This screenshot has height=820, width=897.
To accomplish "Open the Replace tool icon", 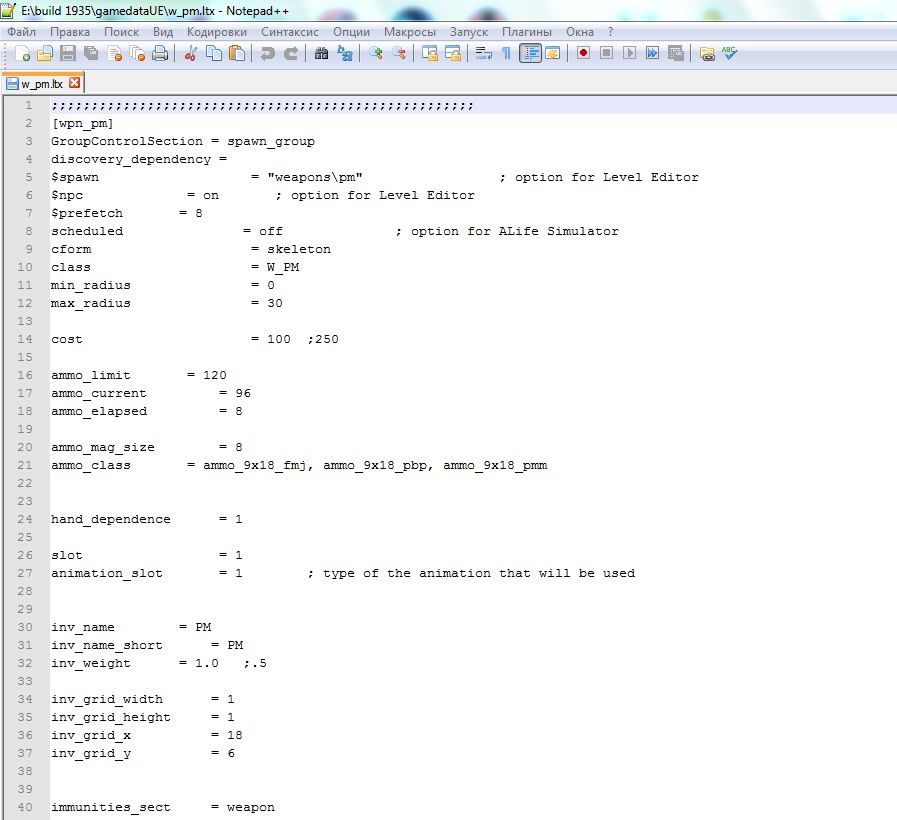I will click(x=345, y=54).
